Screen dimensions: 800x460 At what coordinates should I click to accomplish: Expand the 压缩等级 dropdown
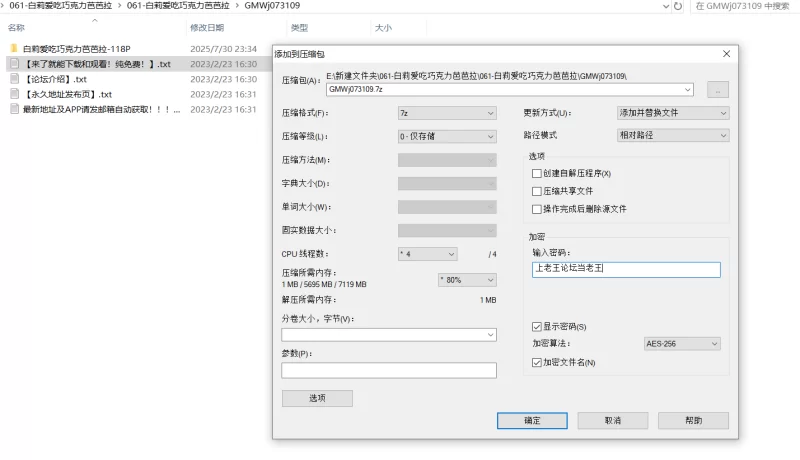click(x=447, y=136)
